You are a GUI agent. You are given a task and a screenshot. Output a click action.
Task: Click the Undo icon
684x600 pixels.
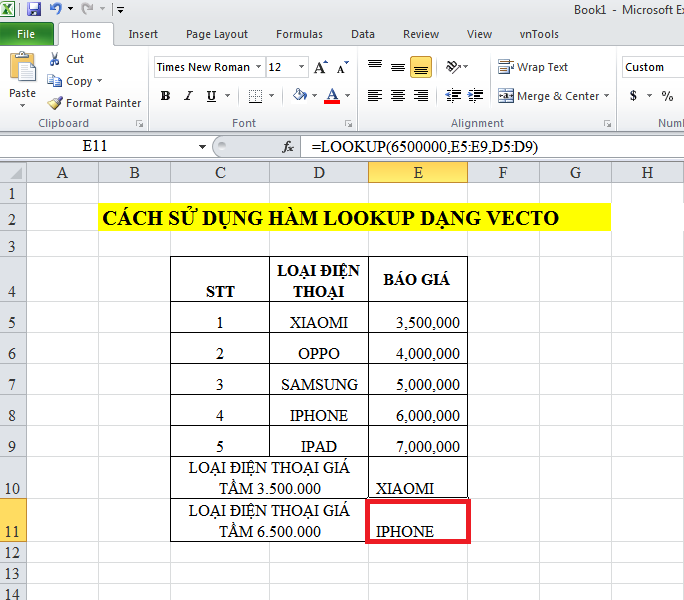[55, 8]
